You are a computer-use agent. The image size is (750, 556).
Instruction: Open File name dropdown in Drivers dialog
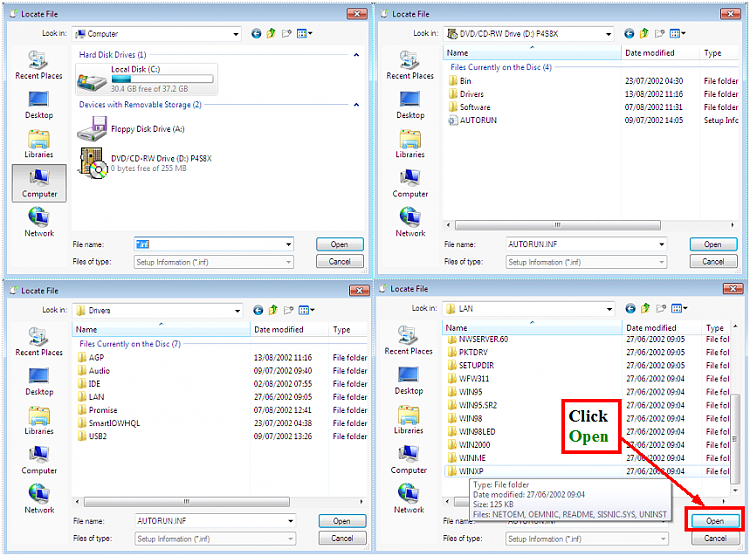tap(290, 521)
